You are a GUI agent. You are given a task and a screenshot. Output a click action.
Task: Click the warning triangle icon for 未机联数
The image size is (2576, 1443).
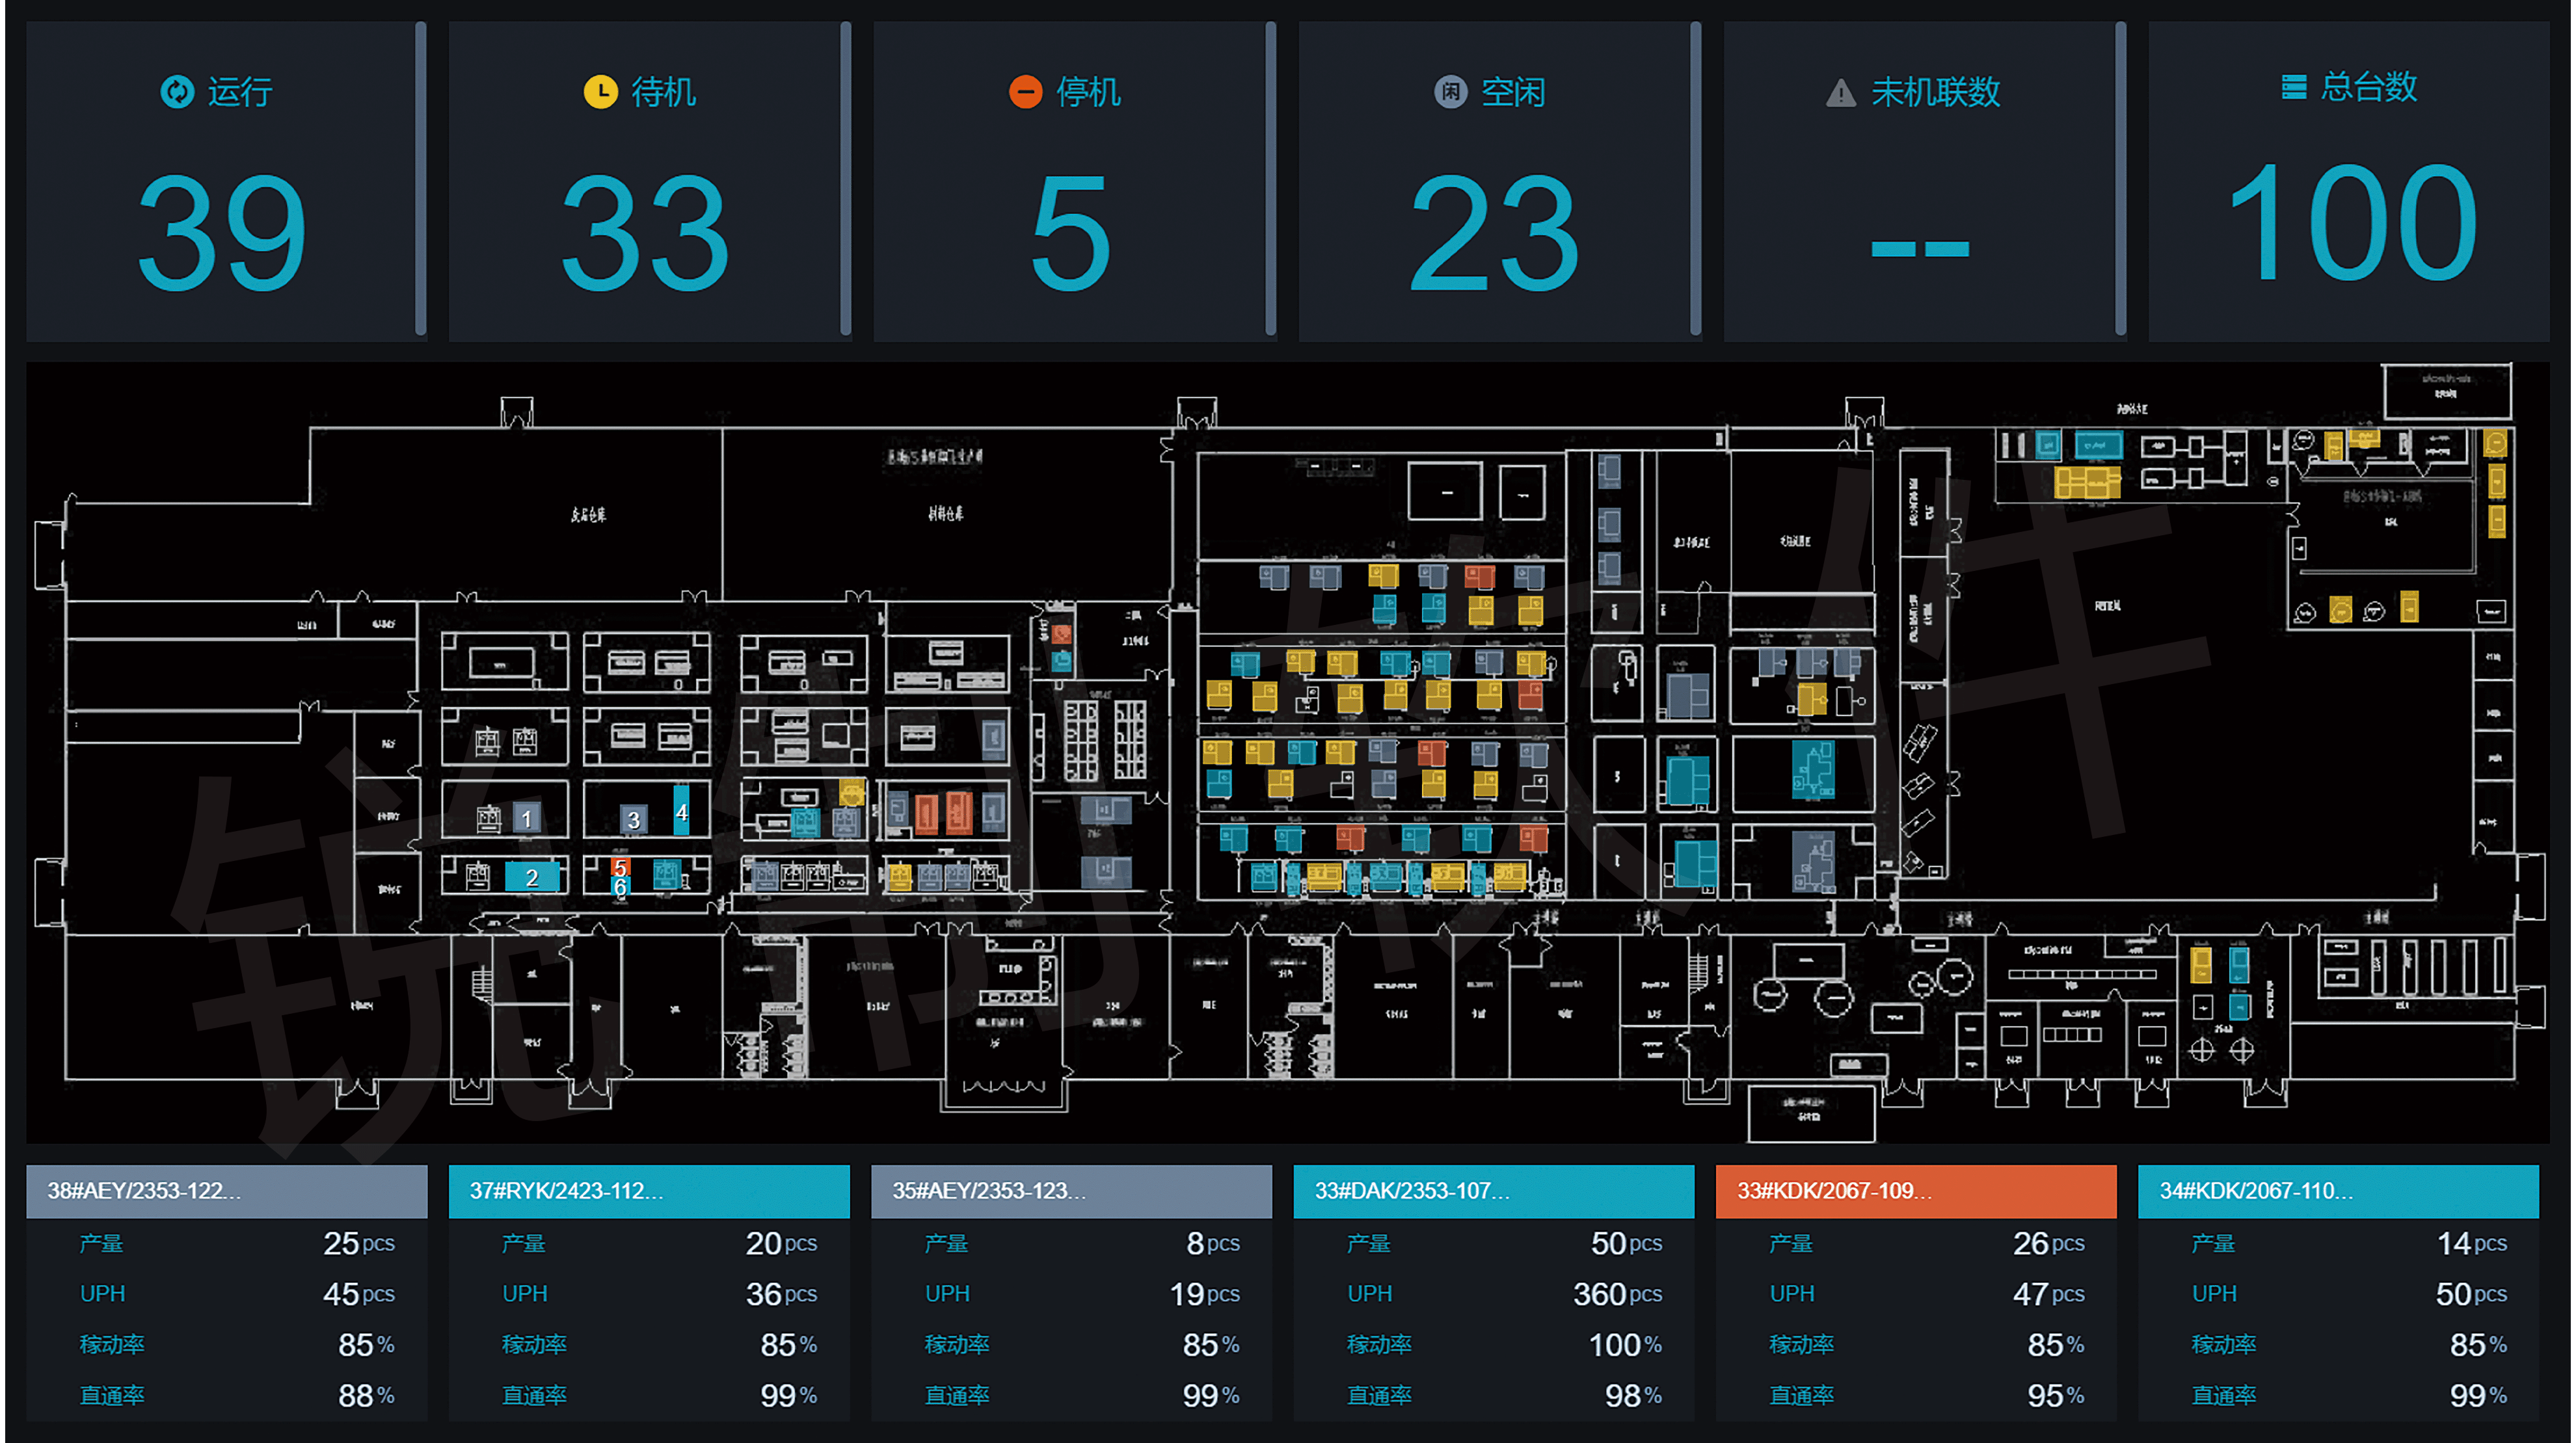pyautogui.click(x=1840, y=93)
